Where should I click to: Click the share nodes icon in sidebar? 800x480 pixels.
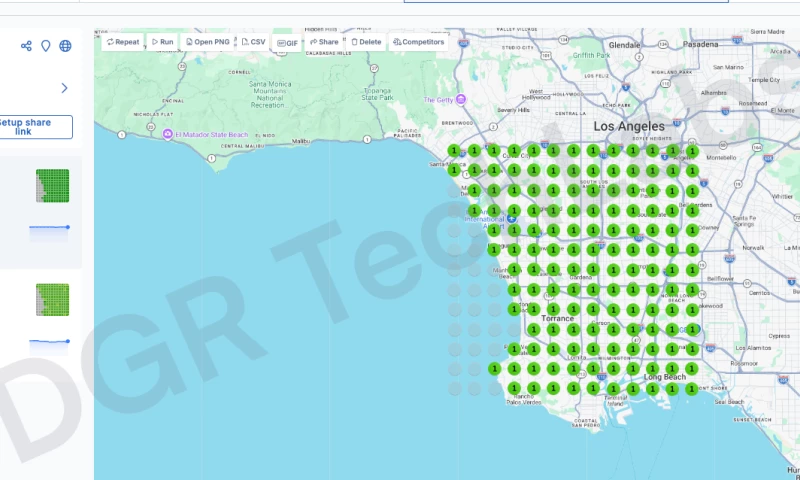[x=26, y=46]
